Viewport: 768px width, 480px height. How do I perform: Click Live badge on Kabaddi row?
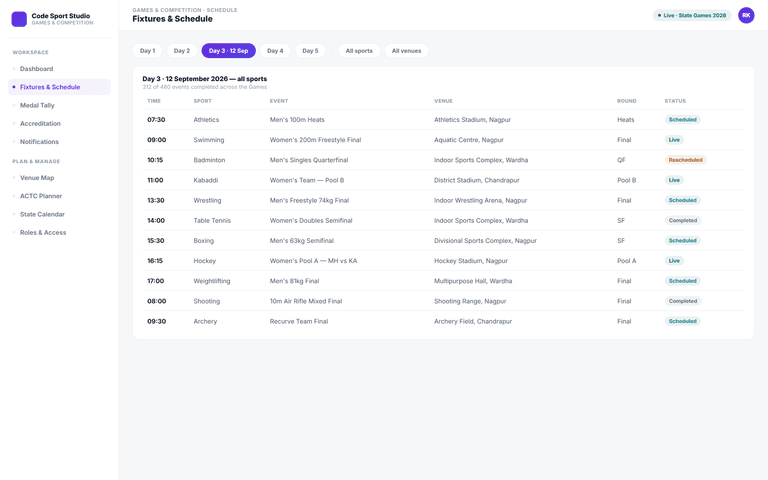tap(674, 180)
